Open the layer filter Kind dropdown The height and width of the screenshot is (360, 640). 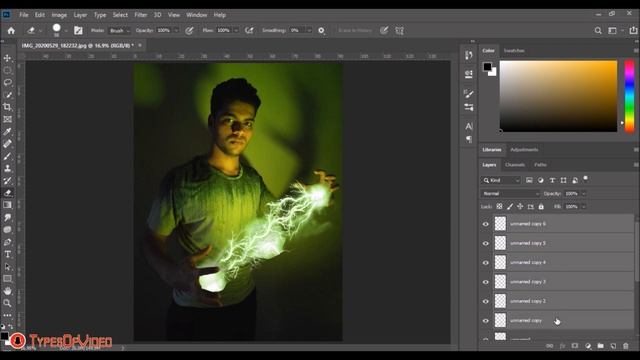click(501, 180)
